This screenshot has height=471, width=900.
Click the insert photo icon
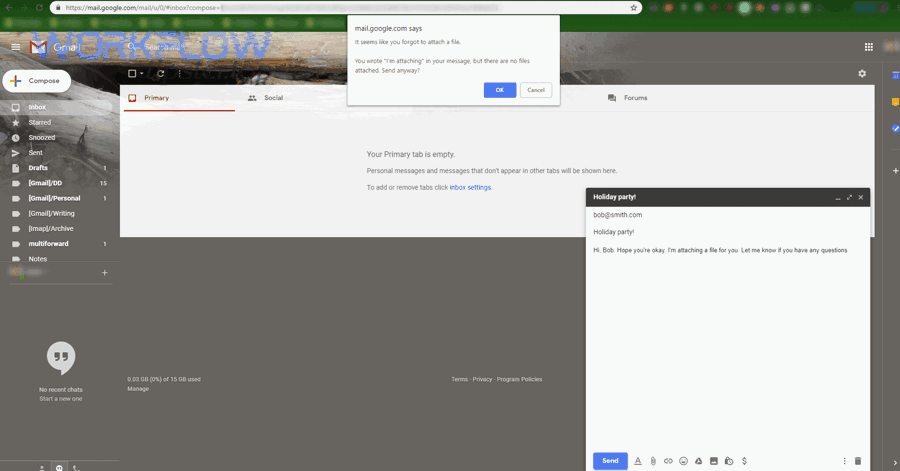[x=714, y=461]
